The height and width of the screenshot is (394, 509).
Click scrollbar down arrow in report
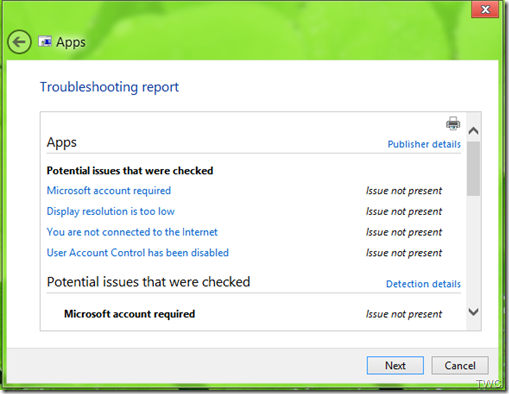click(x=473, y=312)
